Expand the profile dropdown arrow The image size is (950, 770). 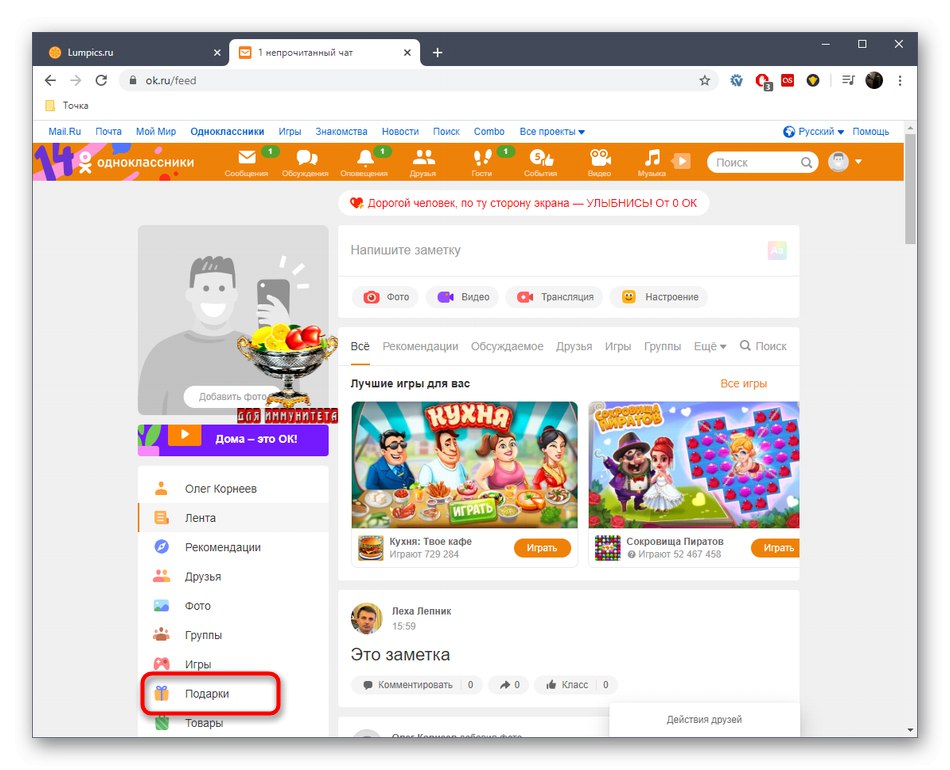(859, 162)
